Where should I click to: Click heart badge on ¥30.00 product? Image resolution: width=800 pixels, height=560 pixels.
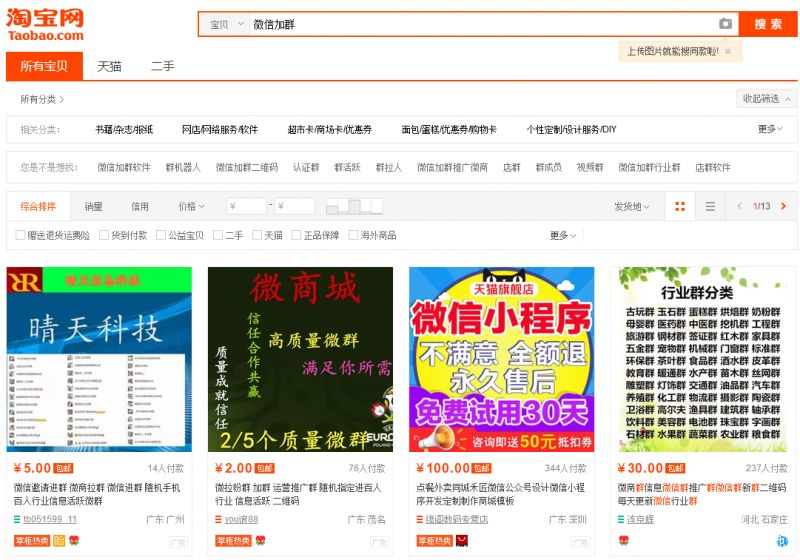click(x=623, y=540)
